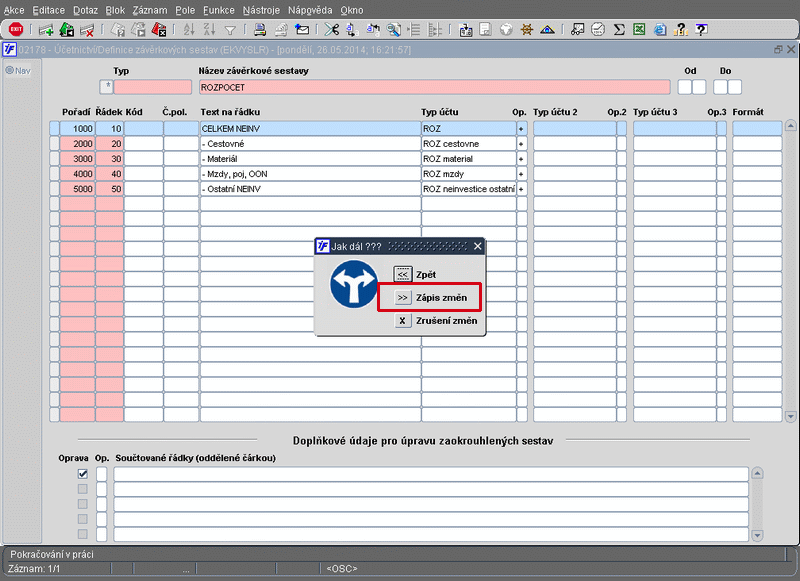Click the binoculars chart icon

tap(577, 30)
